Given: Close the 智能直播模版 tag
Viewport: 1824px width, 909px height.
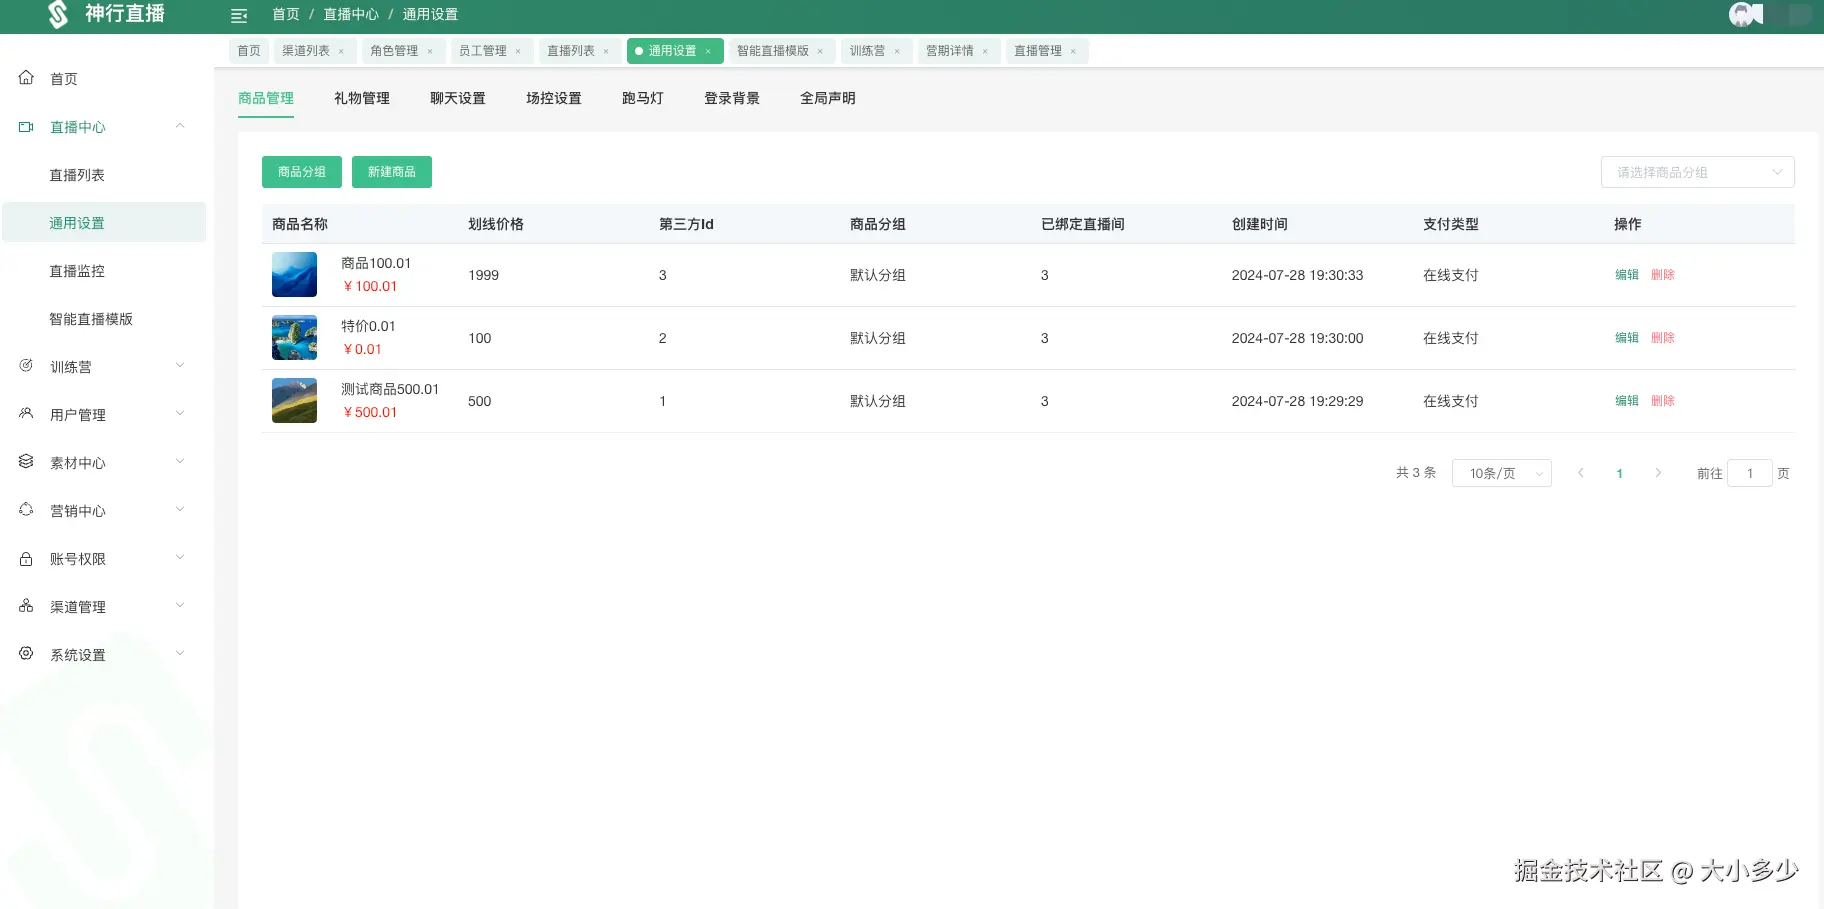Looking at the screenshot, I should click(x=820, y=51).
